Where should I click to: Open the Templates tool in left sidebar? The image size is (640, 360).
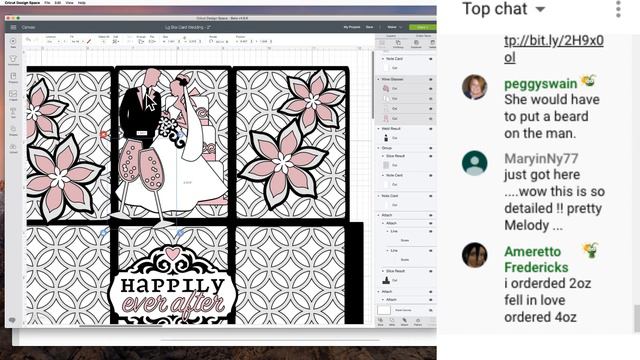point(13,60)
